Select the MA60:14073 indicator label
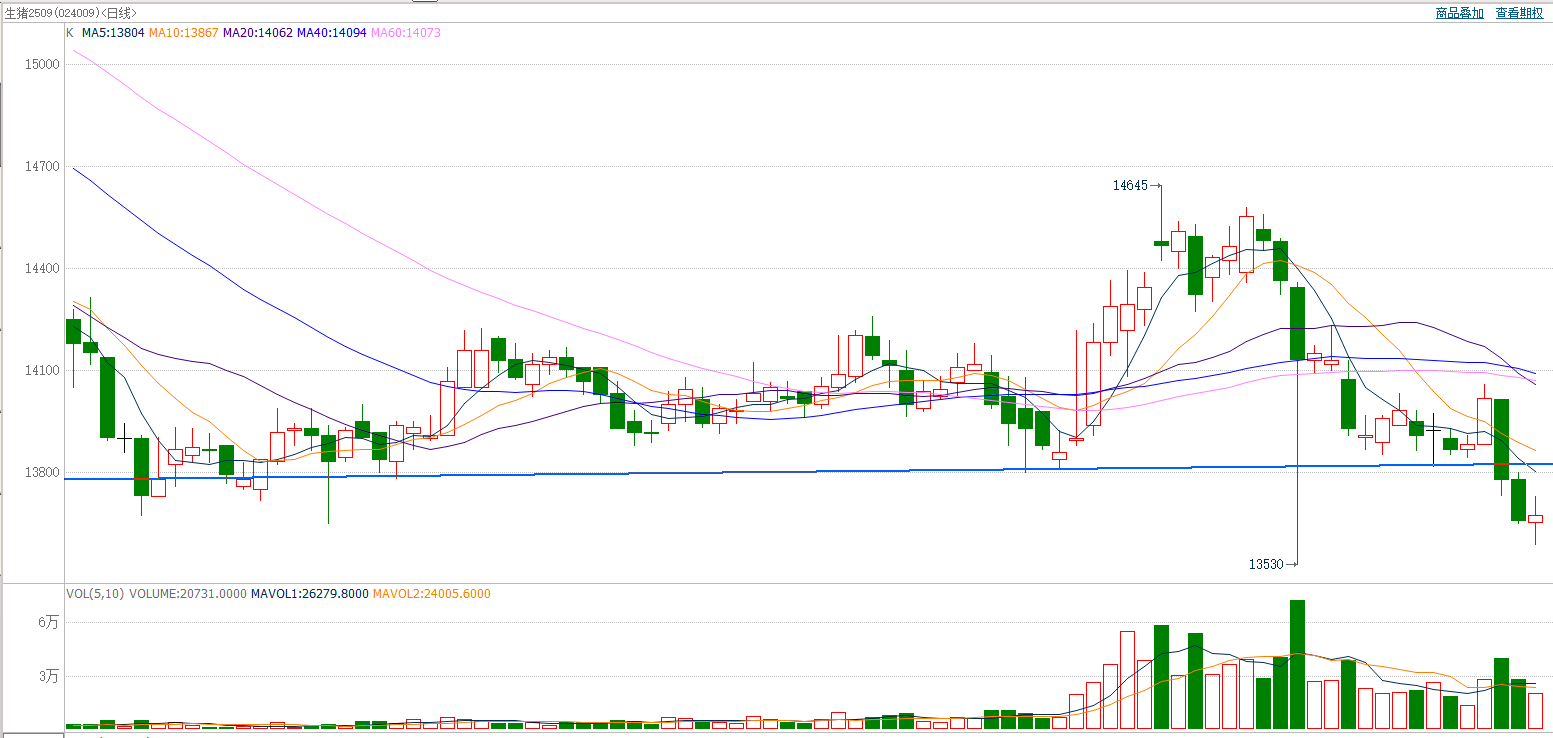1553x738 pixels. [406, 33]
